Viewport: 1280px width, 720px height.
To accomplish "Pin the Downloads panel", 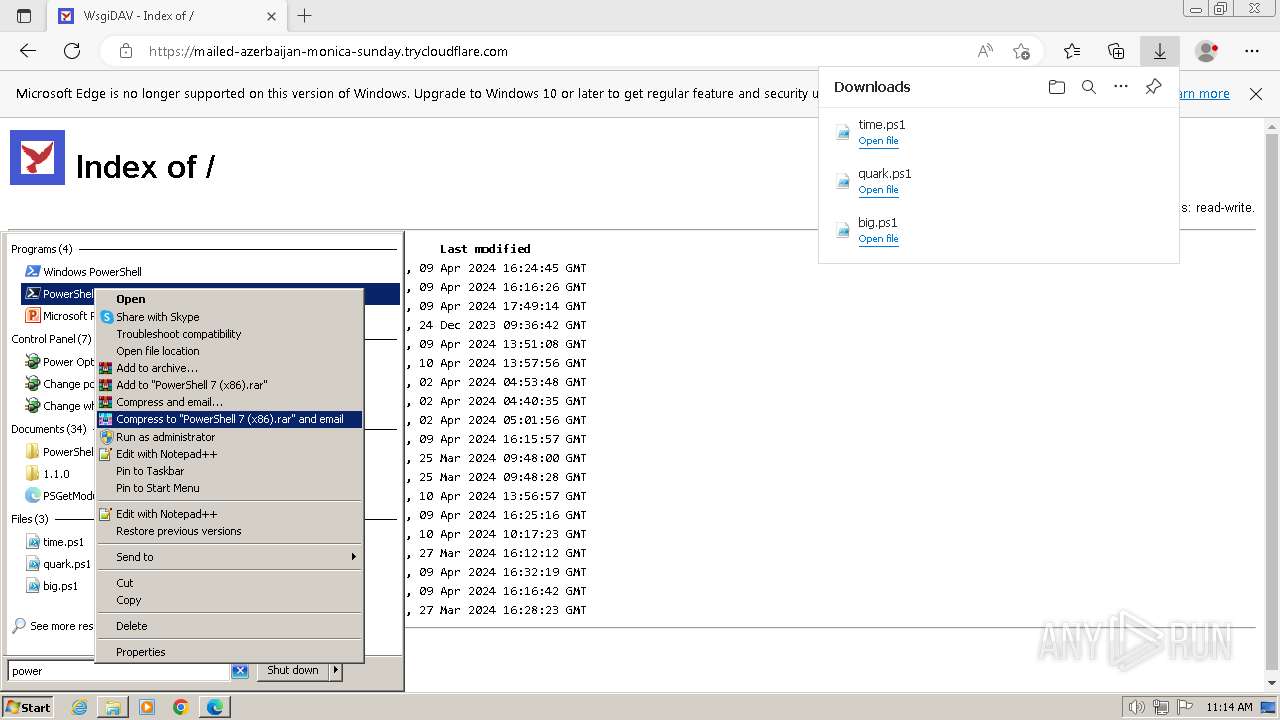I will (x=1153, y=87).
